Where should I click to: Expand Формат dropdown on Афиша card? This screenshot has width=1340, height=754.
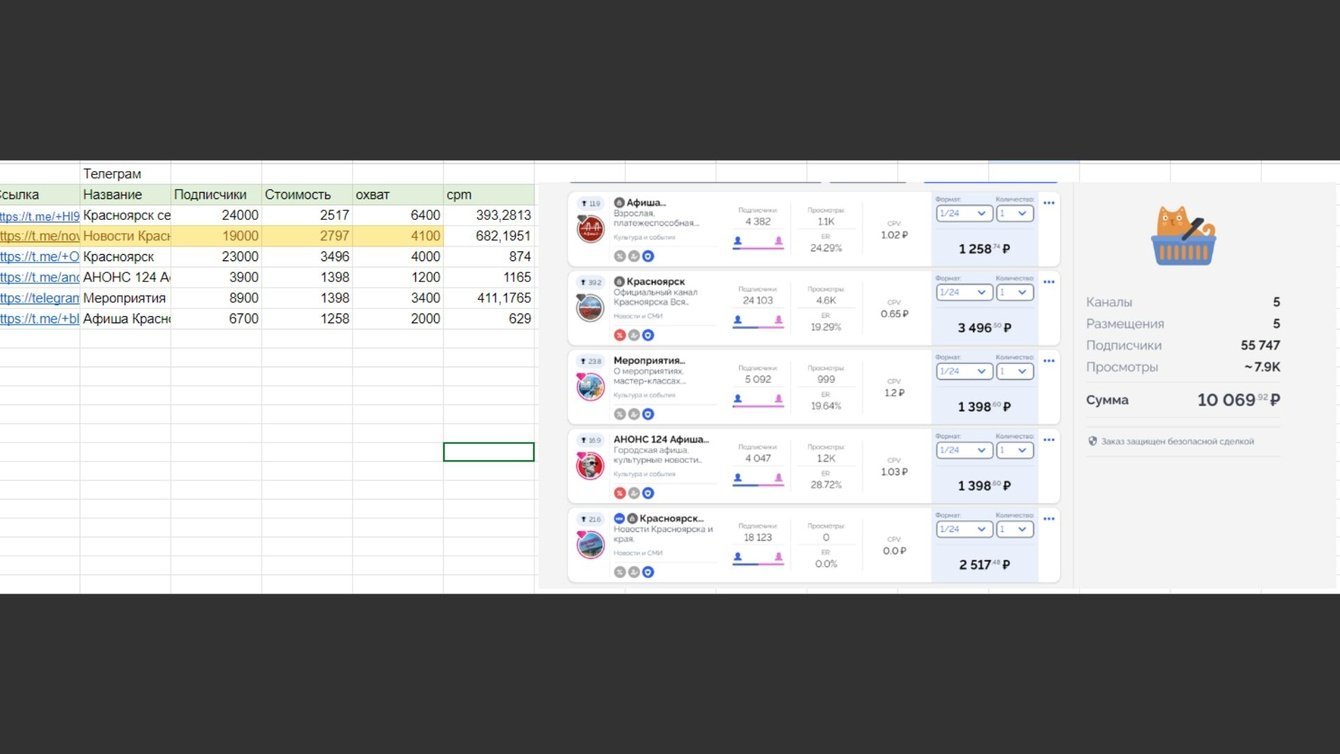964,213
